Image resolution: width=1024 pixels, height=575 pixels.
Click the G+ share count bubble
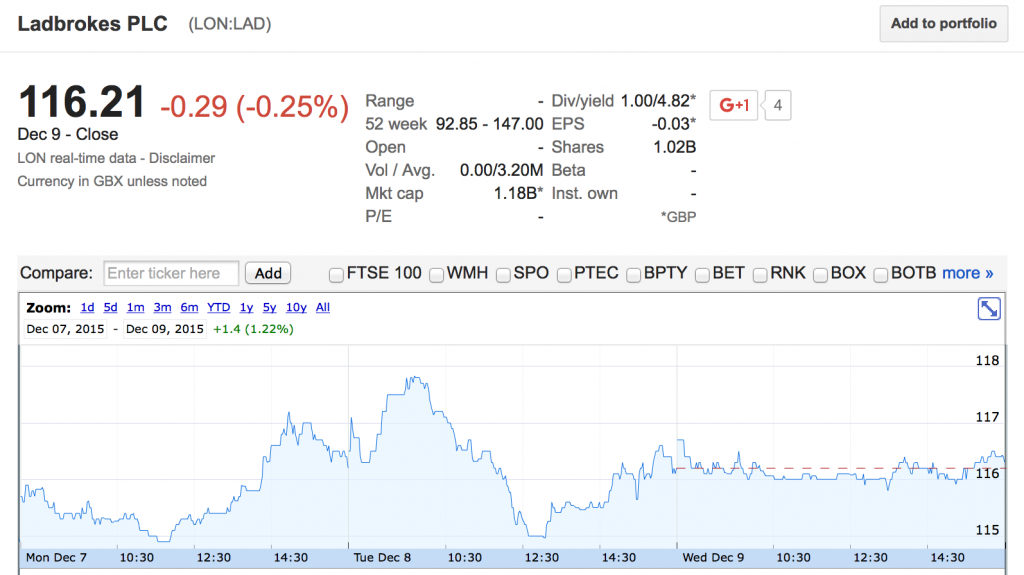click(777, 105)
